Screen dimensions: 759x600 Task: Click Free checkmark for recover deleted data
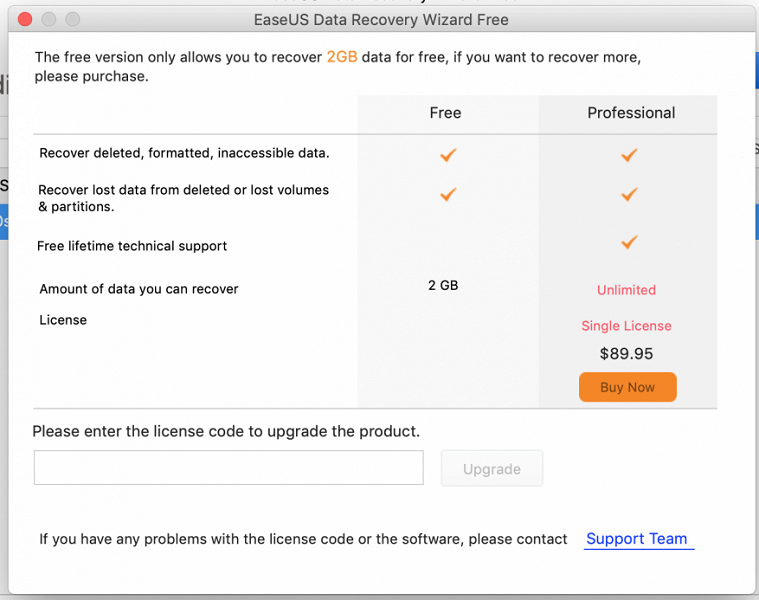tap(448, 155)
